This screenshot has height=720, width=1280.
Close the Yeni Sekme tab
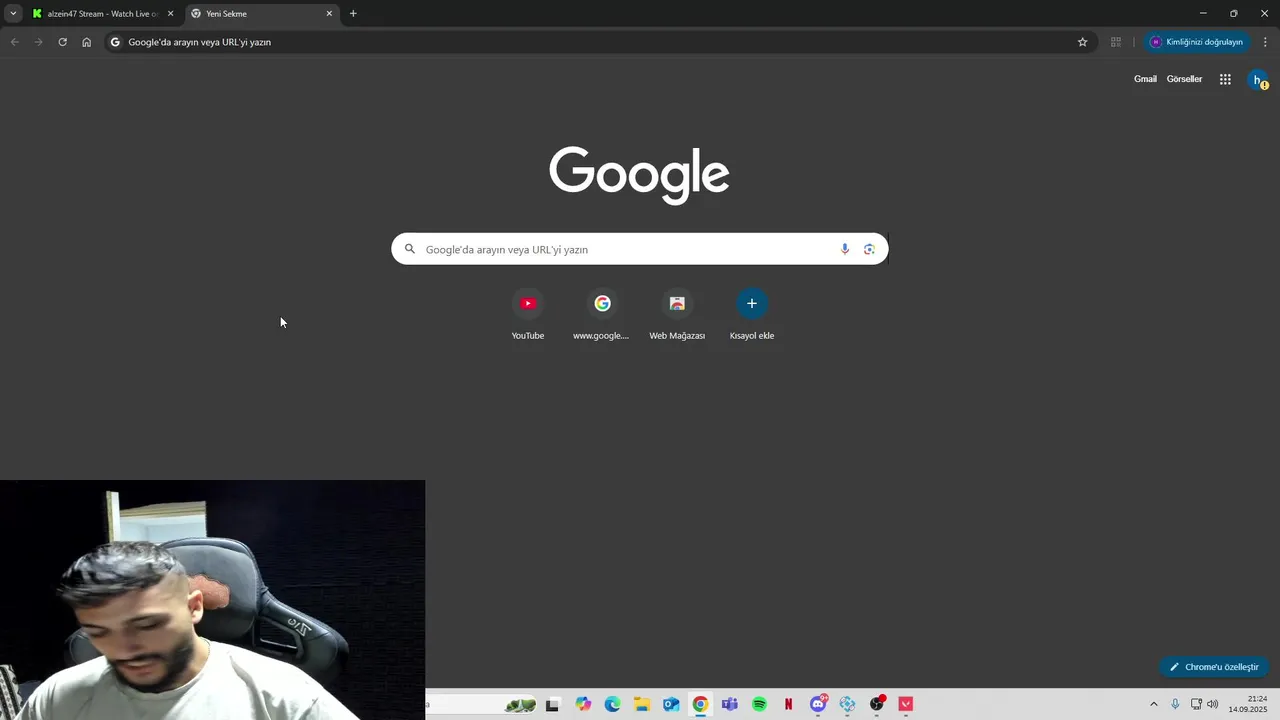[329, 14]
